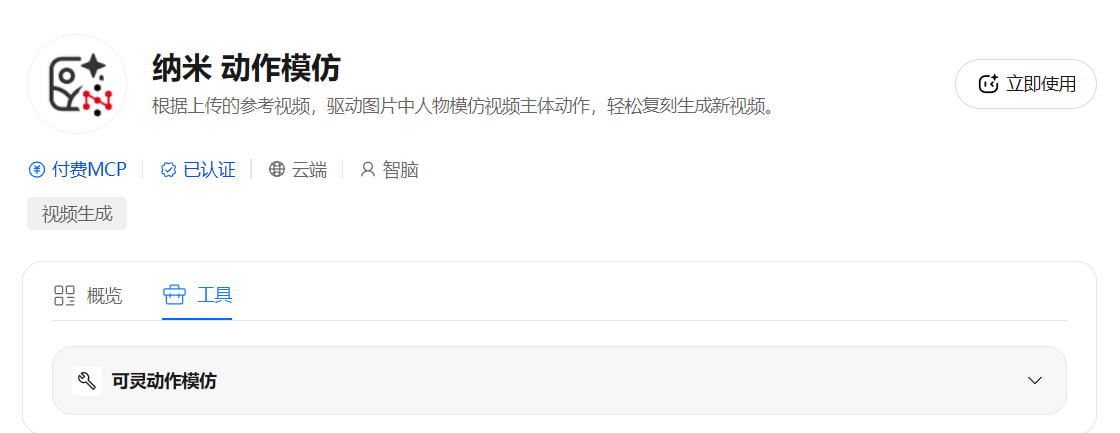Click the 已认证 label
This screenshot has width=1120, height=433.
click(209, 170)
